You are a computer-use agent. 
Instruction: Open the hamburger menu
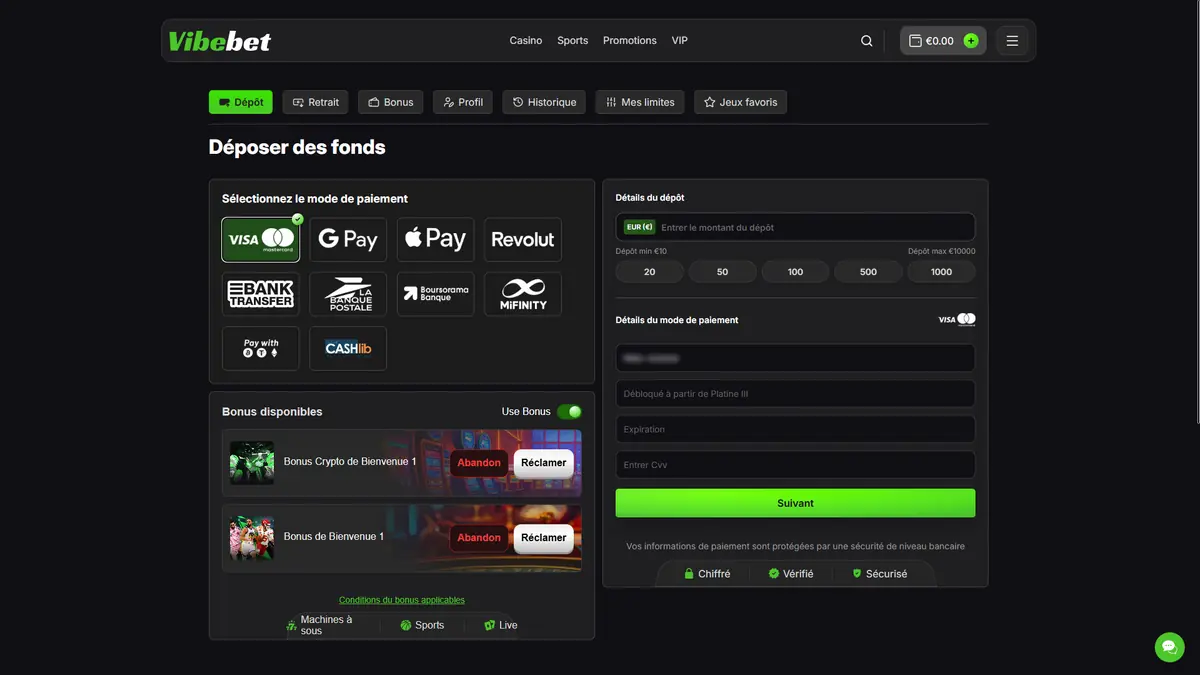click(1012, 41)
